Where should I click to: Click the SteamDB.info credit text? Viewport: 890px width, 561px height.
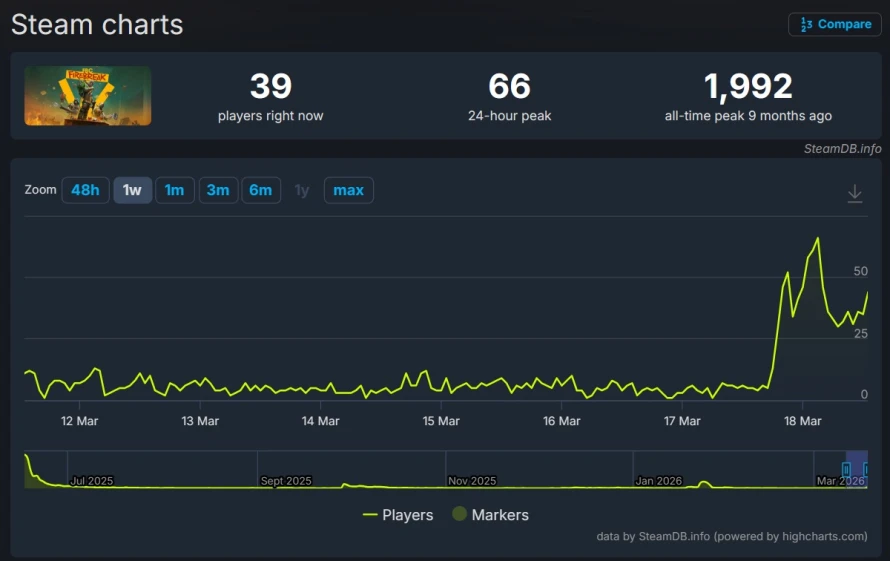pos(842,149)
